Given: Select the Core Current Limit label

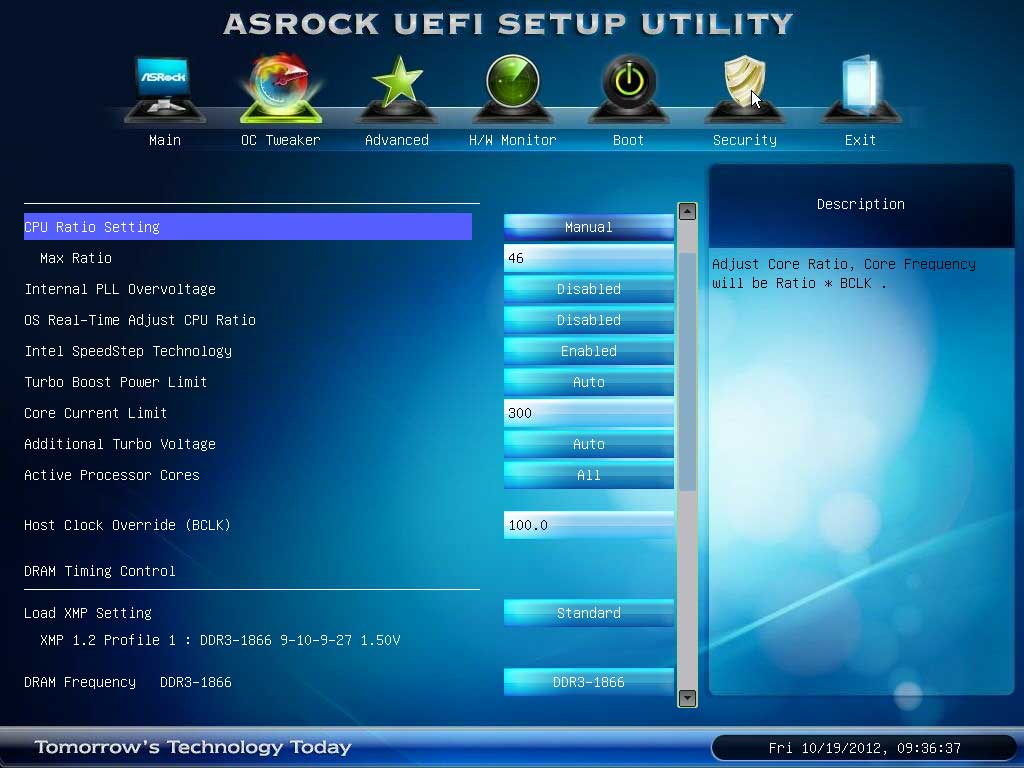Looking at the screenshot, I should click(95, 413).
